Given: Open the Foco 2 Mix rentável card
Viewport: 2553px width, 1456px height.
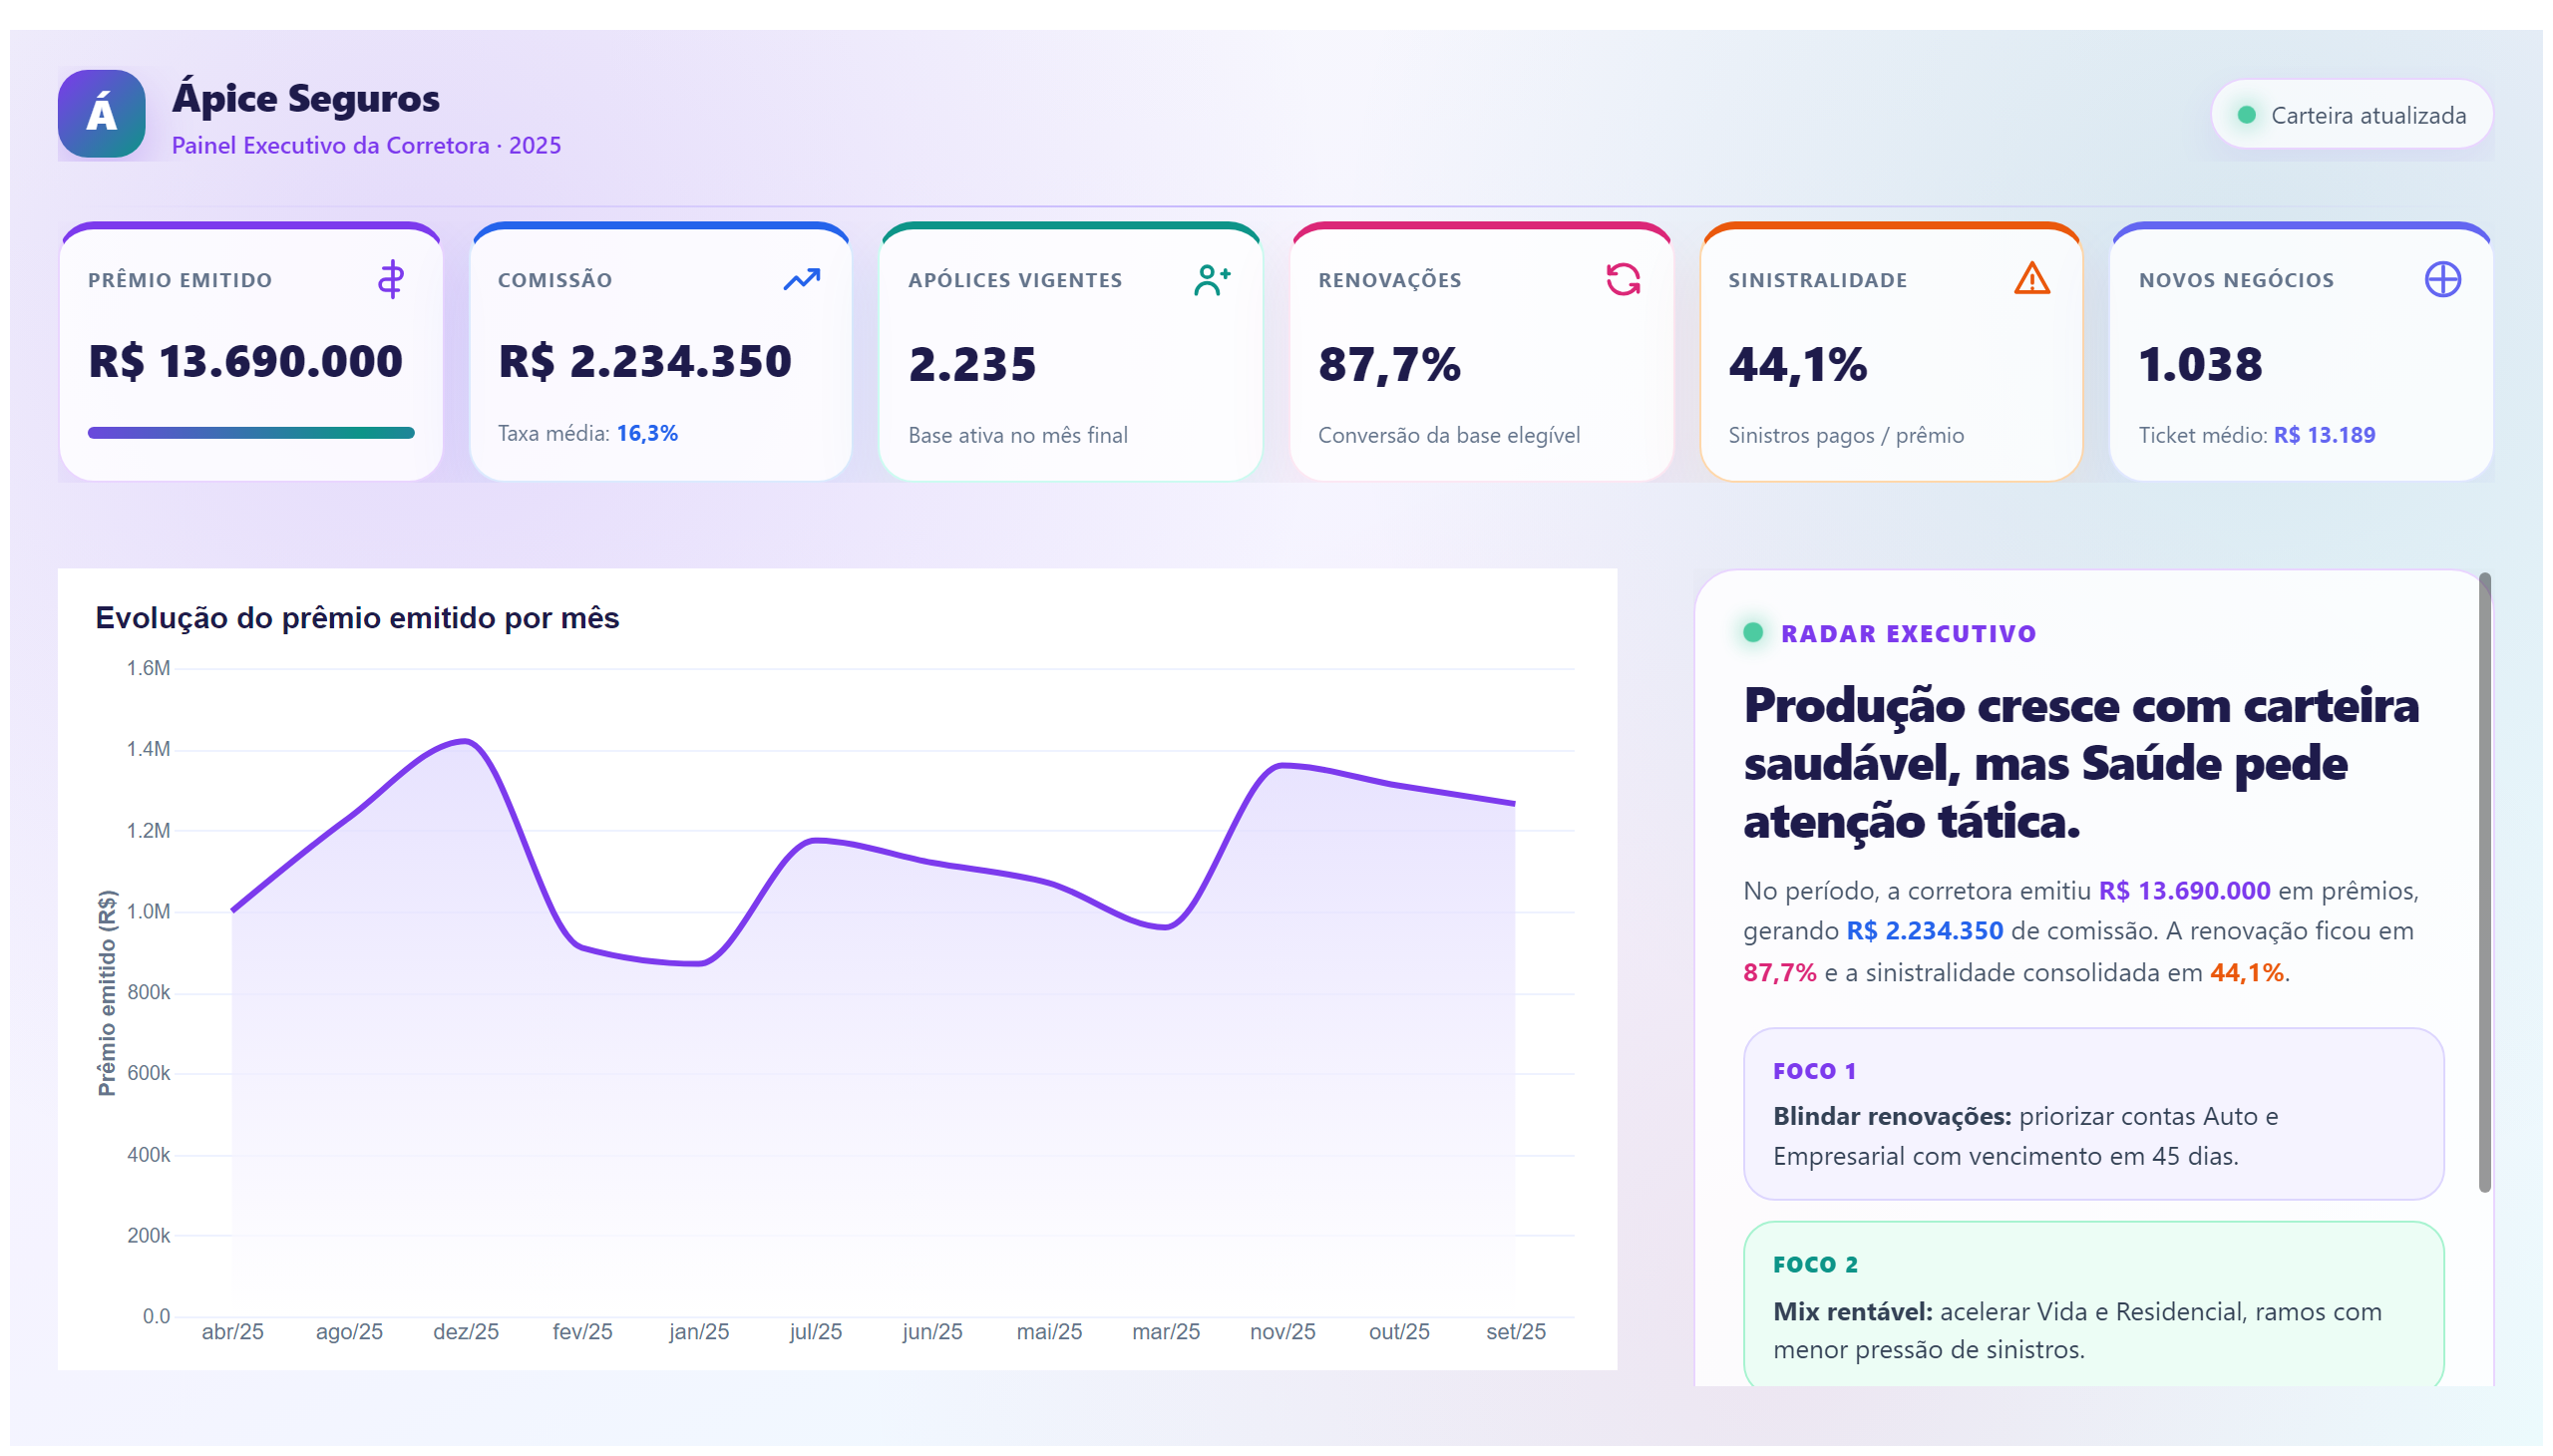Looking at the screenshot, I should (2093, 1304).
